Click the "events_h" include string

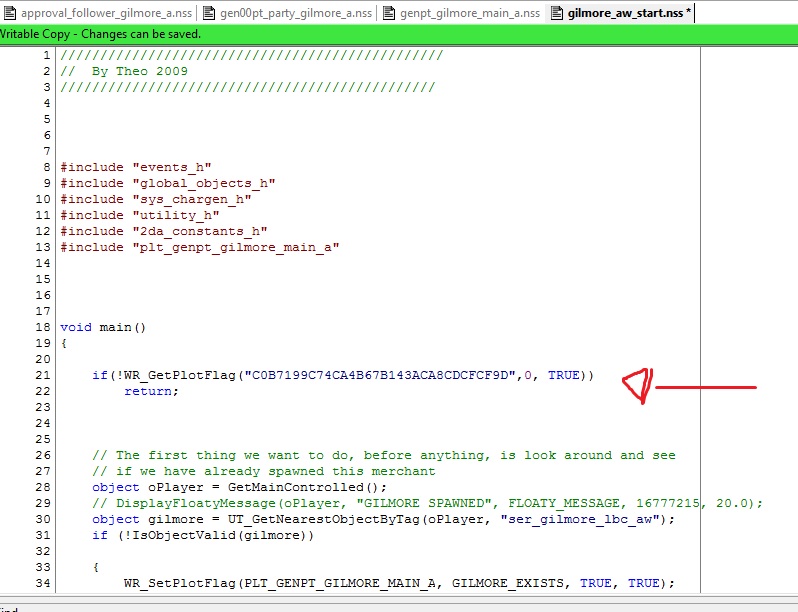coord(171,167)
